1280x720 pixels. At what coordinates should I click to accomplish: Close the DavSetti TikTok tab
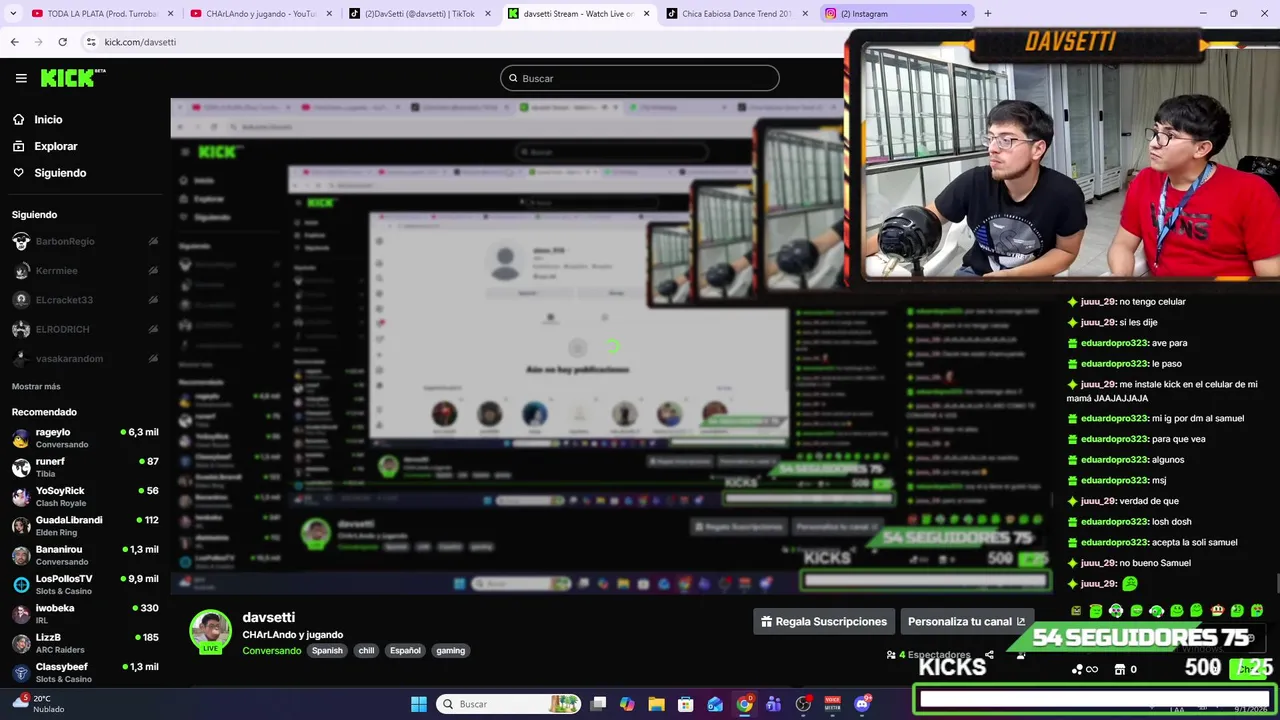coord(488,14)
